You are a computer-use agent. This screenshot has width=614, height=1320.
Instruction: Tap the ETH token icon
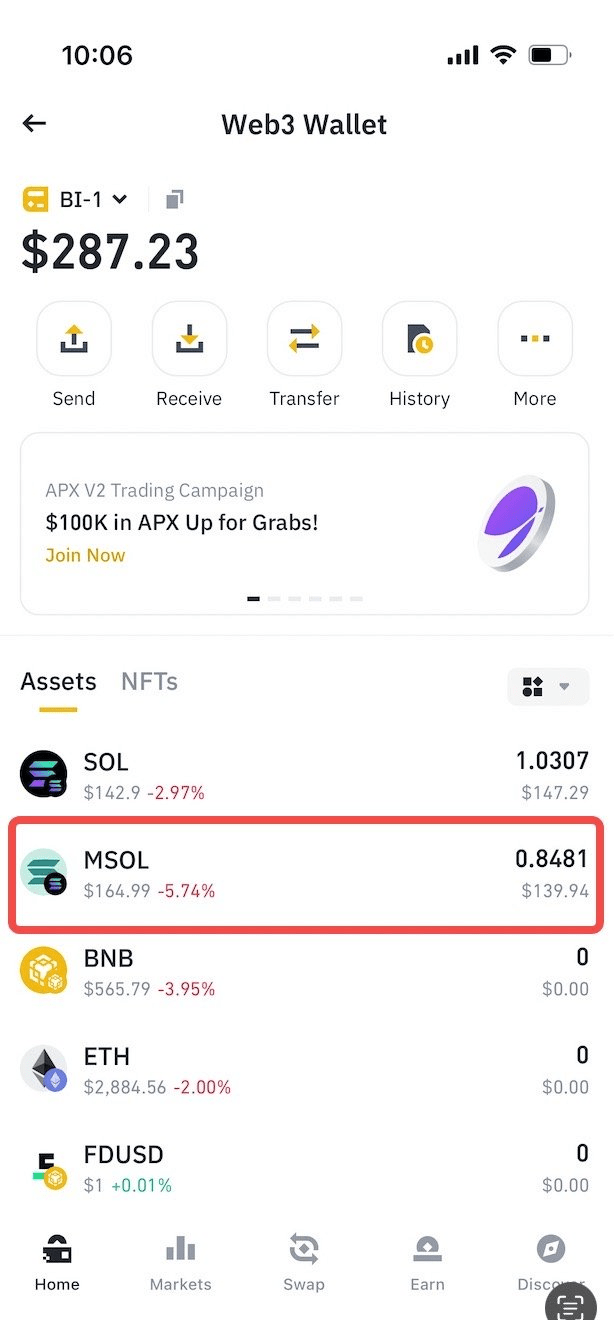44,1070
